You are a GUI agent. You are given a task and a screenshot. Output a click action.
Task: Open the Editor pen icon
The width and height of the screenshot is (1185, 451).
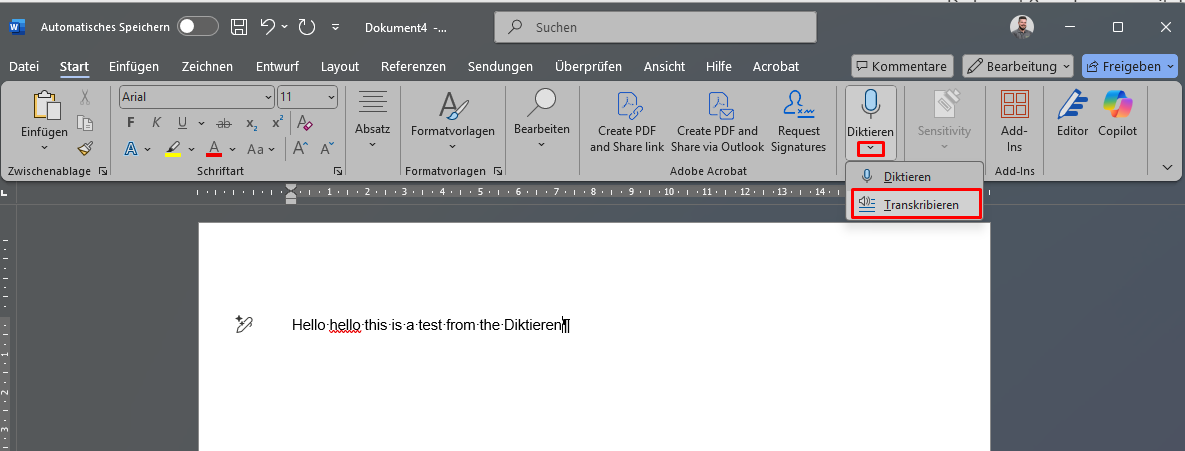coord(1072,113)
